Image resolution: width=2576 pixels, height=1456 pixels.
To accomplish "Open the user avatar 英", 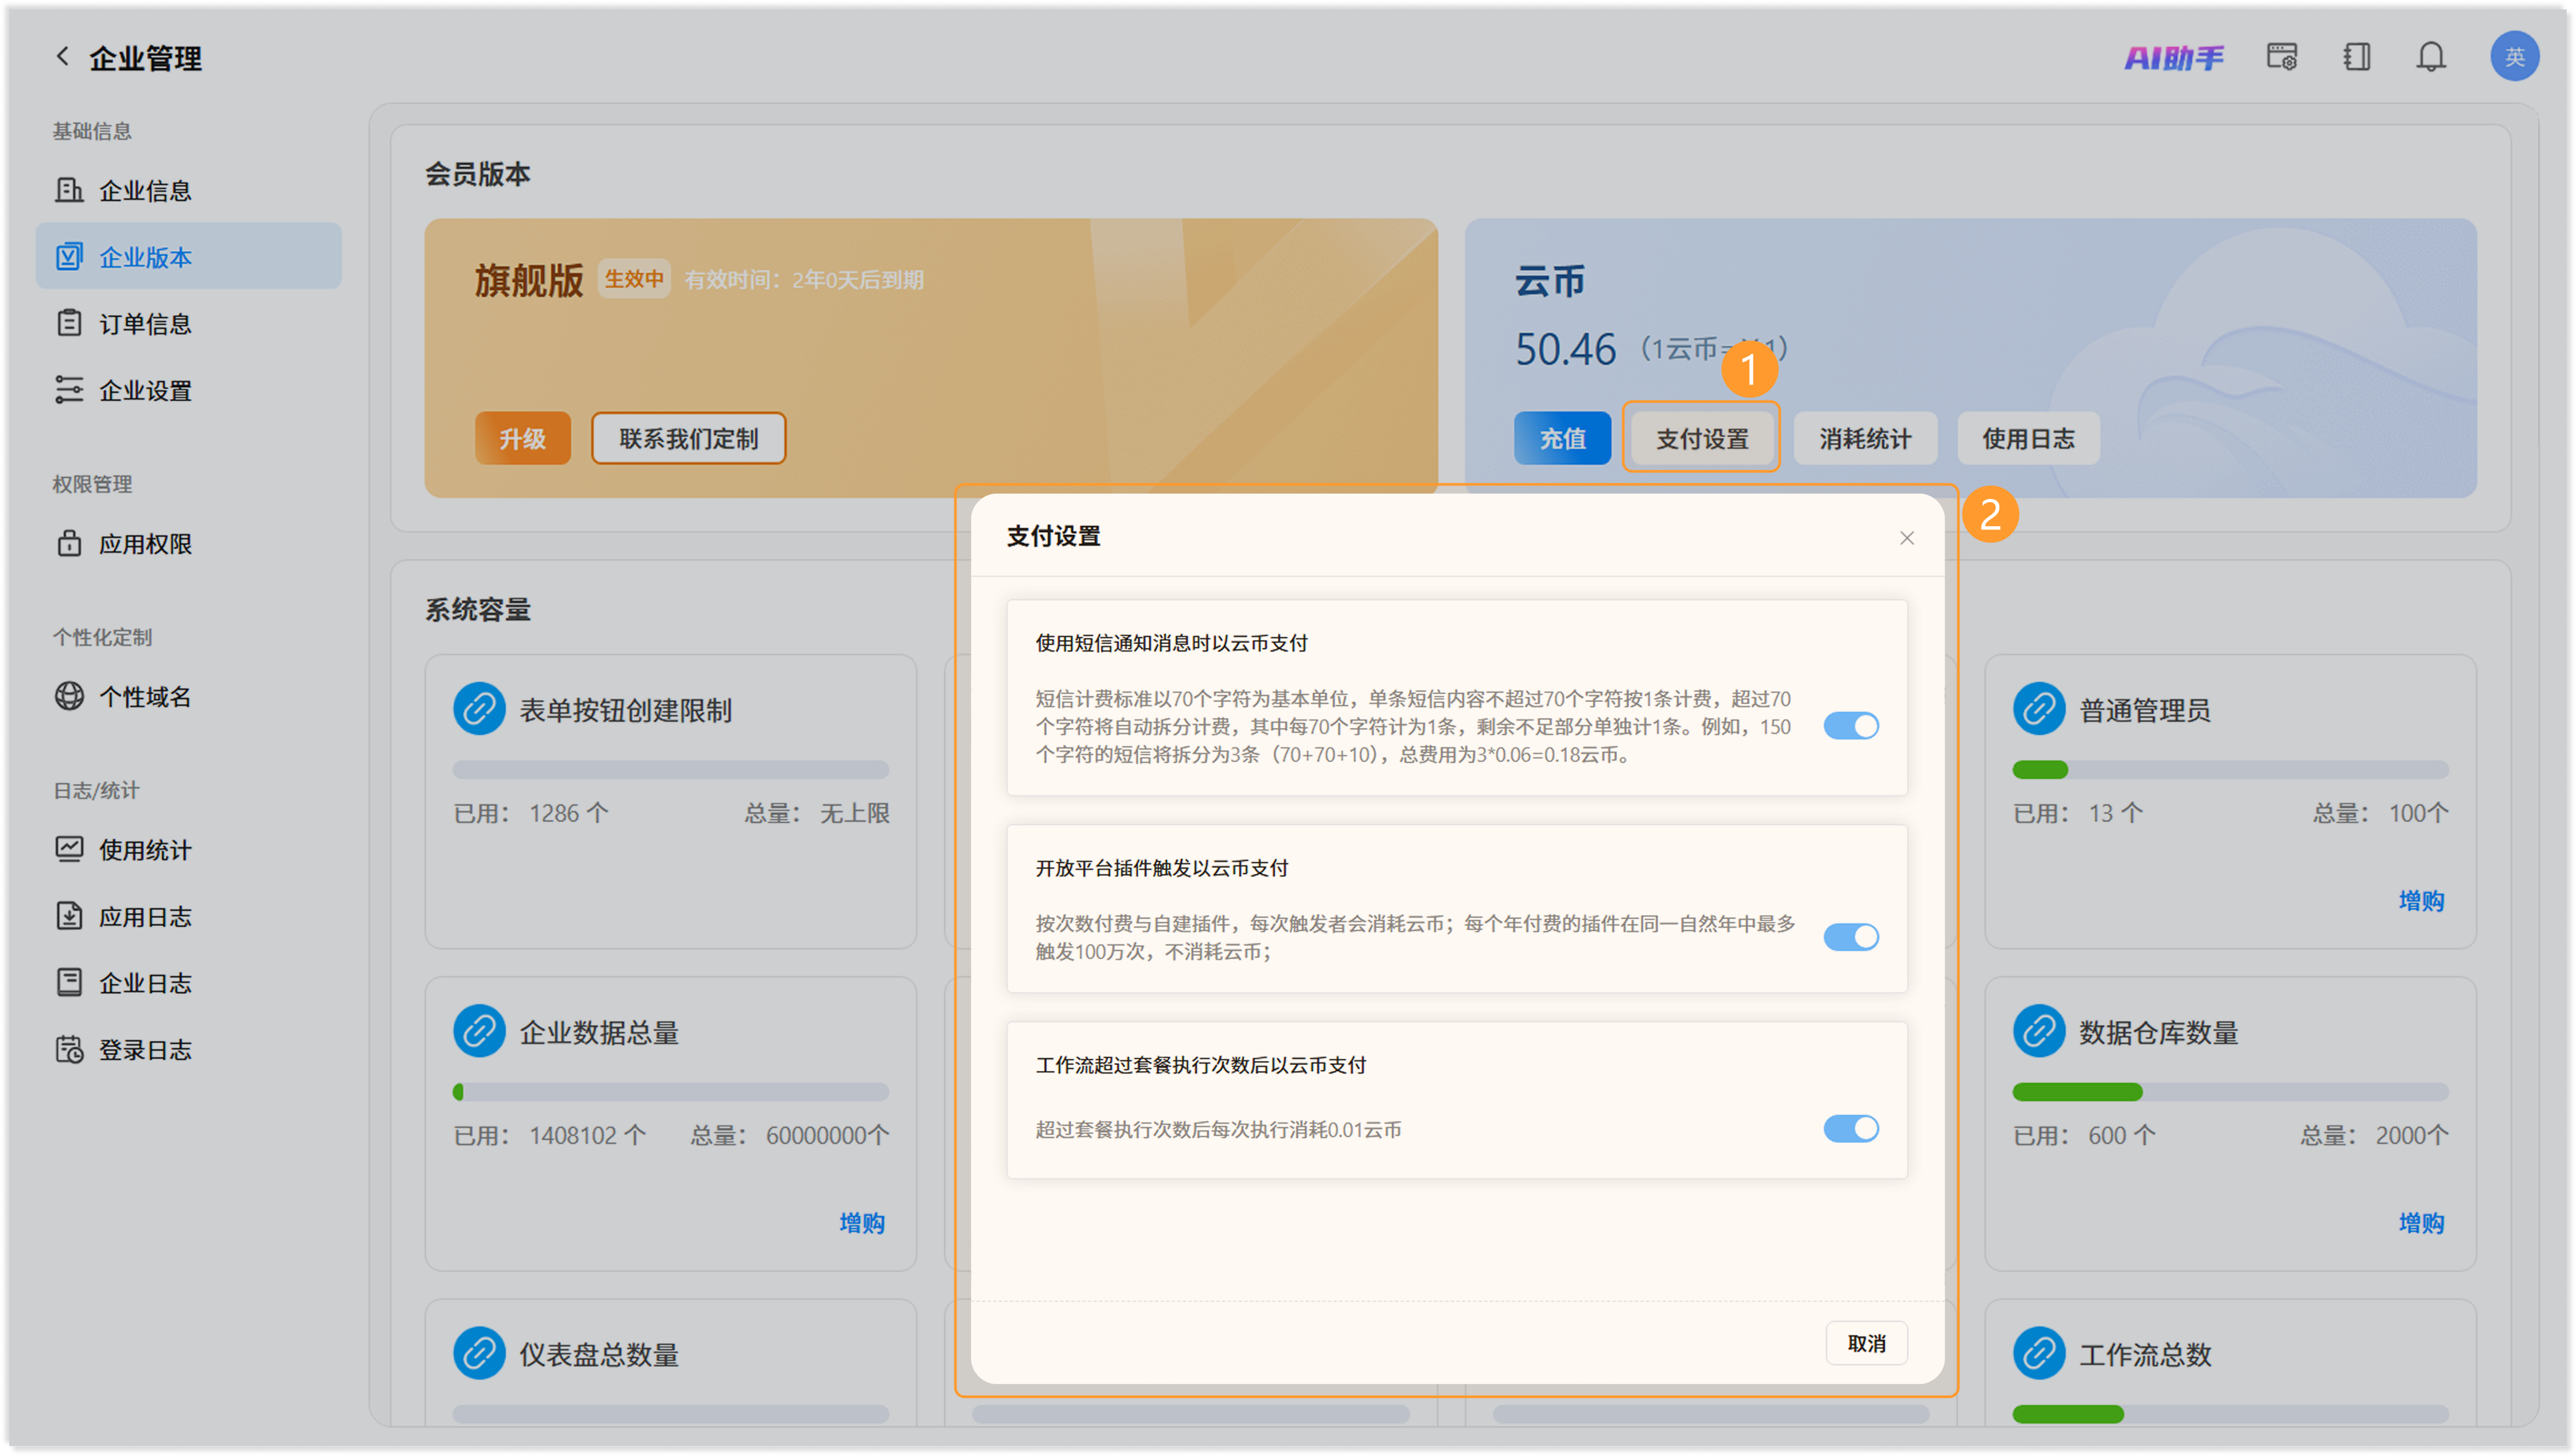I will coord(2514,57).
